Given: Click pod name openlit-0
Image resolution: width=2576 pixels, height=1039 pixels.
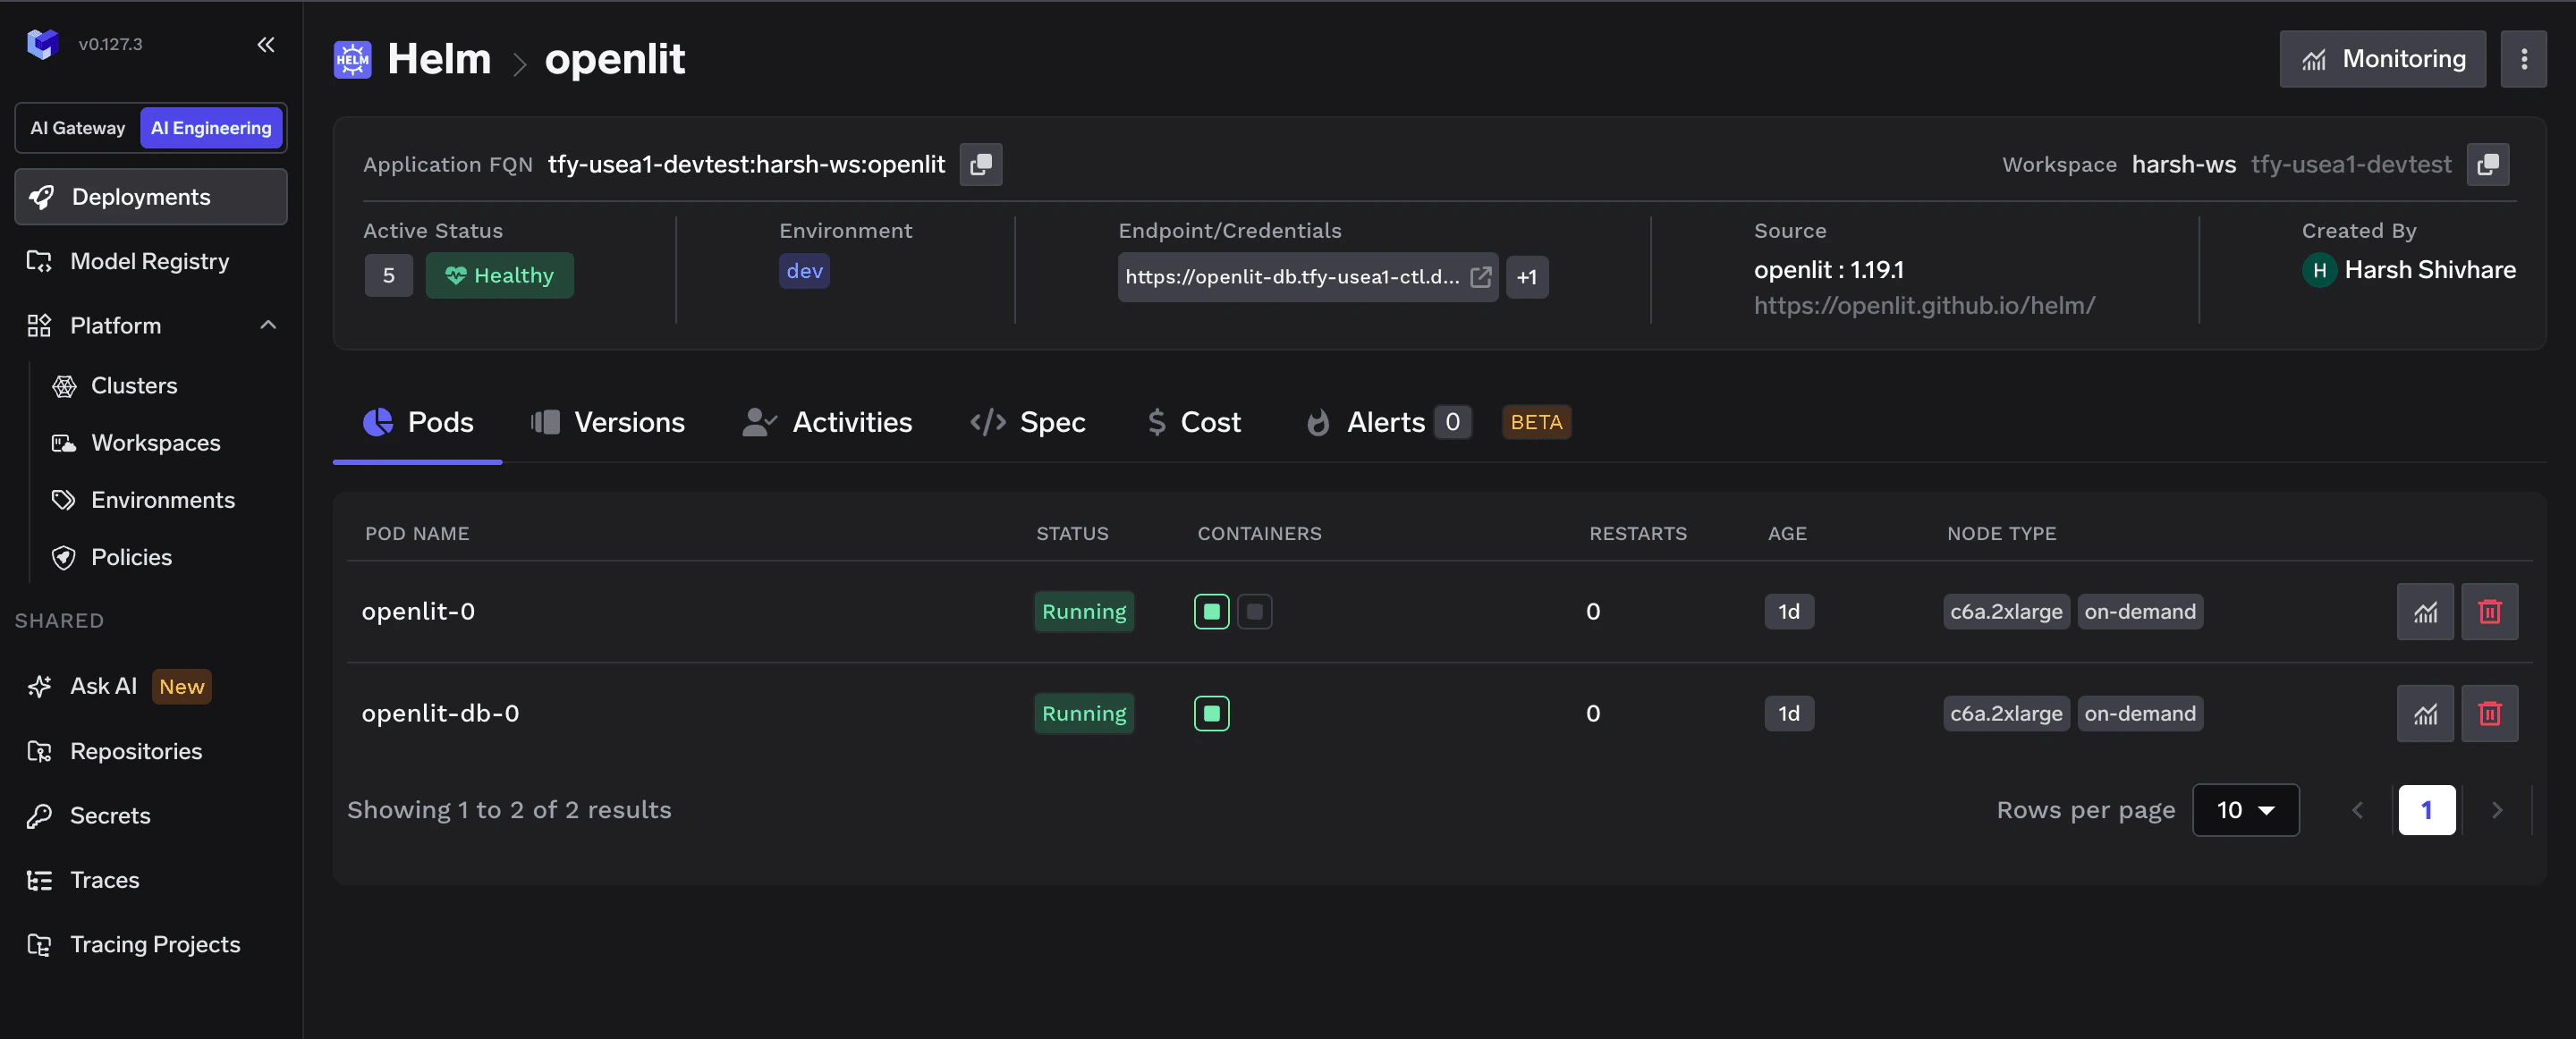Looking at the screenshot, I should pos(418,611).
